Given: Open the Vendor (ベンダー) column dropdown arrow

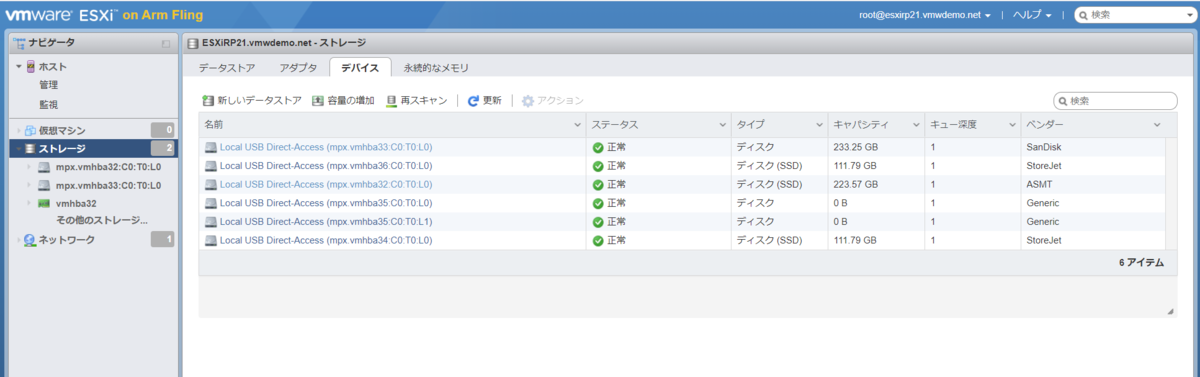Looking at the screenshot, I should click(x=1157, y=125).
